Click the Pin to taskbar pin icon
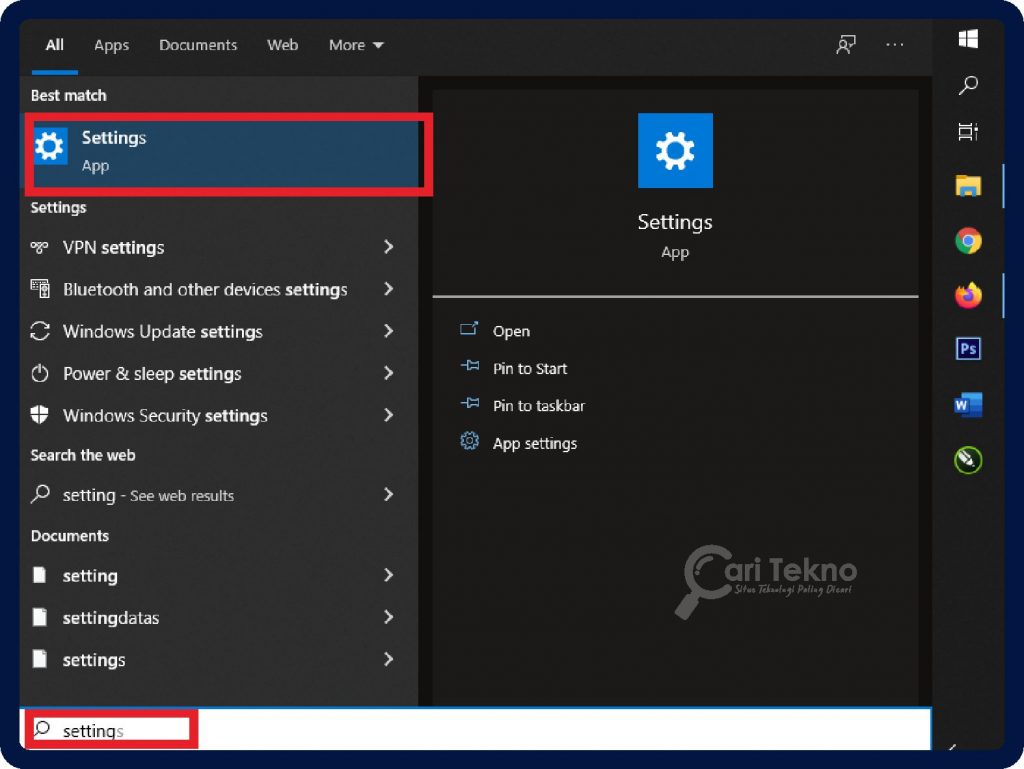This screenshot has height=769, width=1024. 470,403
